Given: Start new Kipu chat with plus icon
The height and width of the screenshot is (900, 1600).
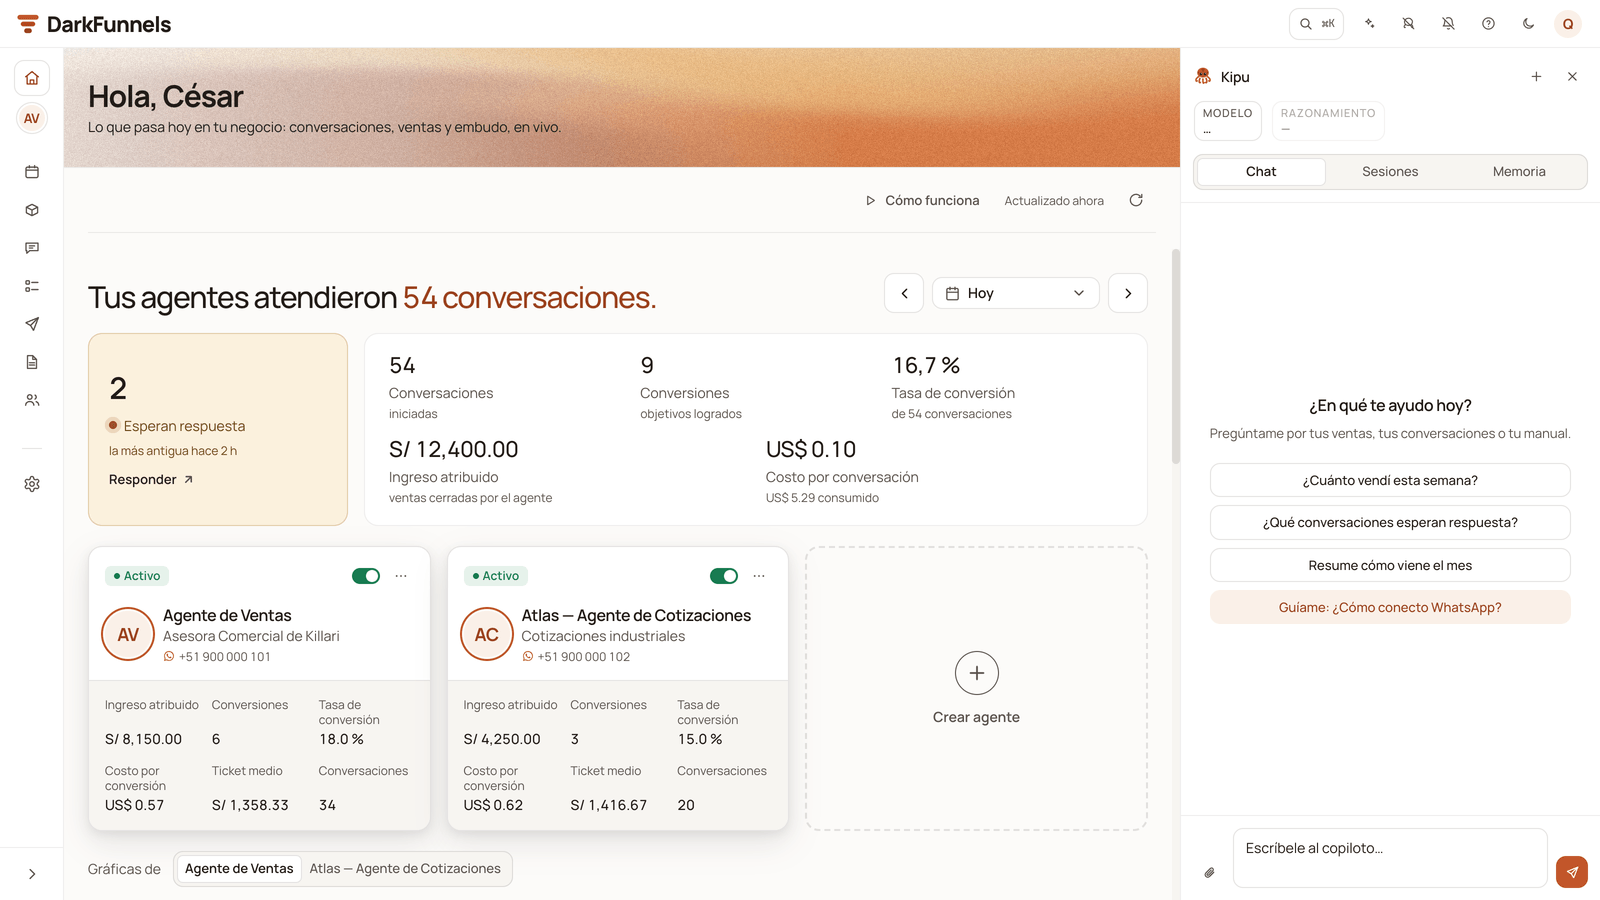Looking at the screenshot, I should point(1536,77).
